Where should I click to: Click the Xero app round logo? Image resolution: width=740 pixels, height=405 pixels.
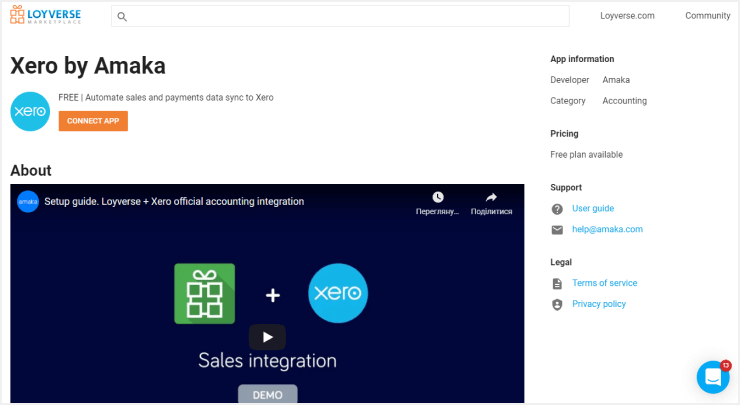point(30,112)
